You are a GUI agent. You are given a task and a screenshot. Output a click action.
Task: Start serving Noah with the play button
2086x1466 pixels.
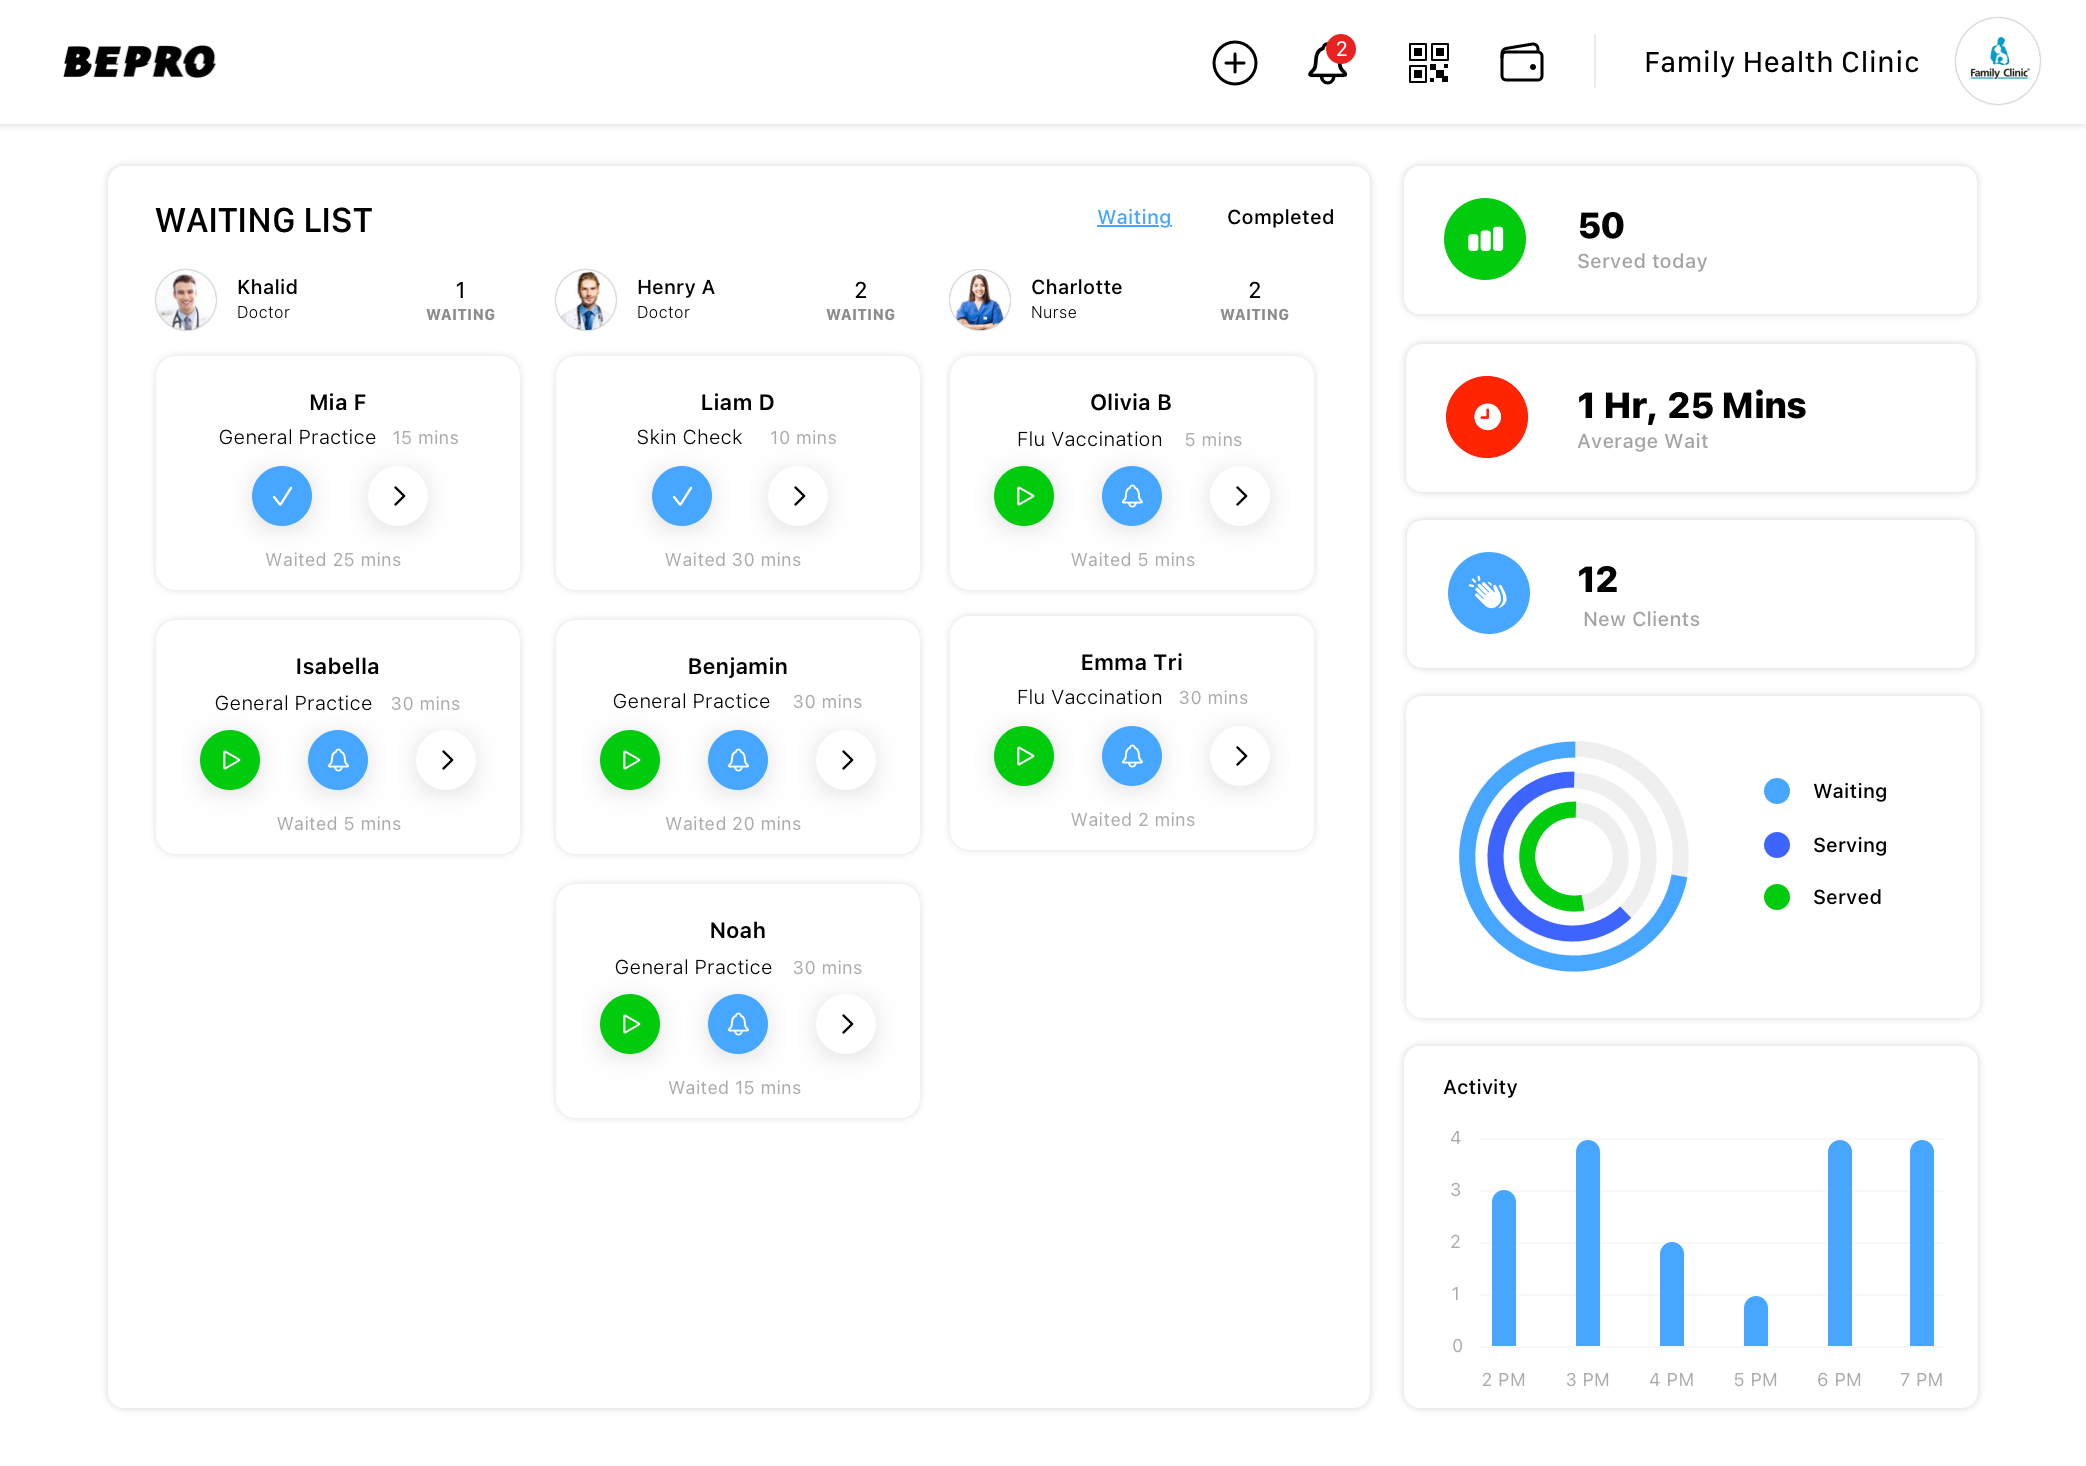pos(629,1024)
